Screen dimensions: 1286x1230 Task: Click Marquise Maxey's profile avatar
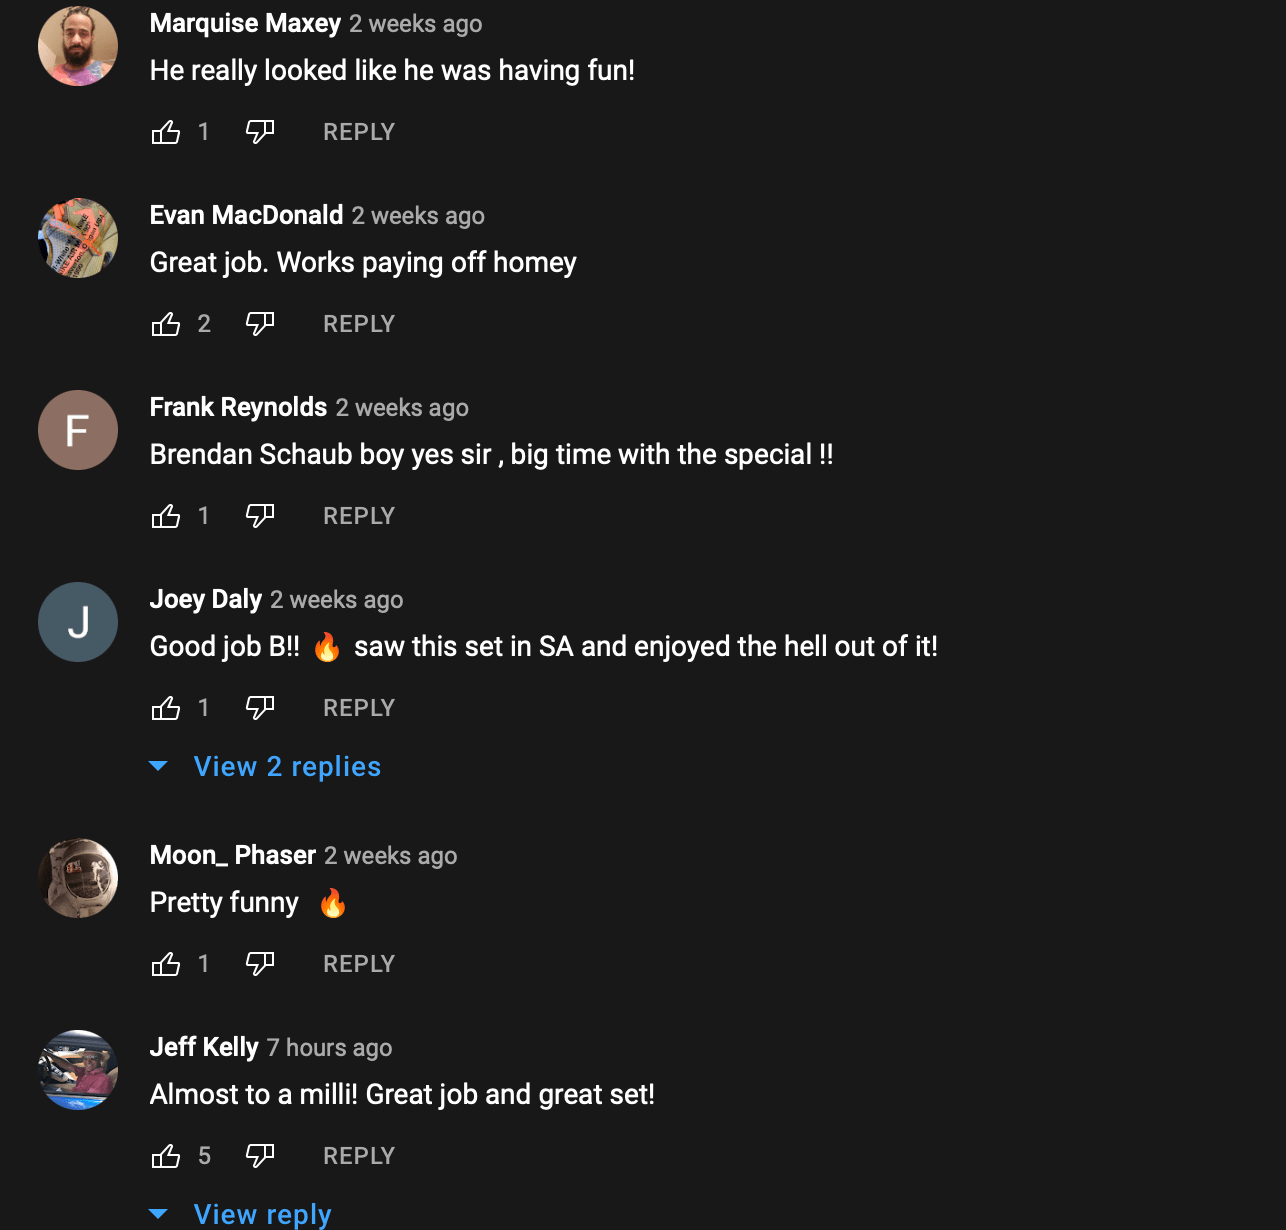coord(78,46)
